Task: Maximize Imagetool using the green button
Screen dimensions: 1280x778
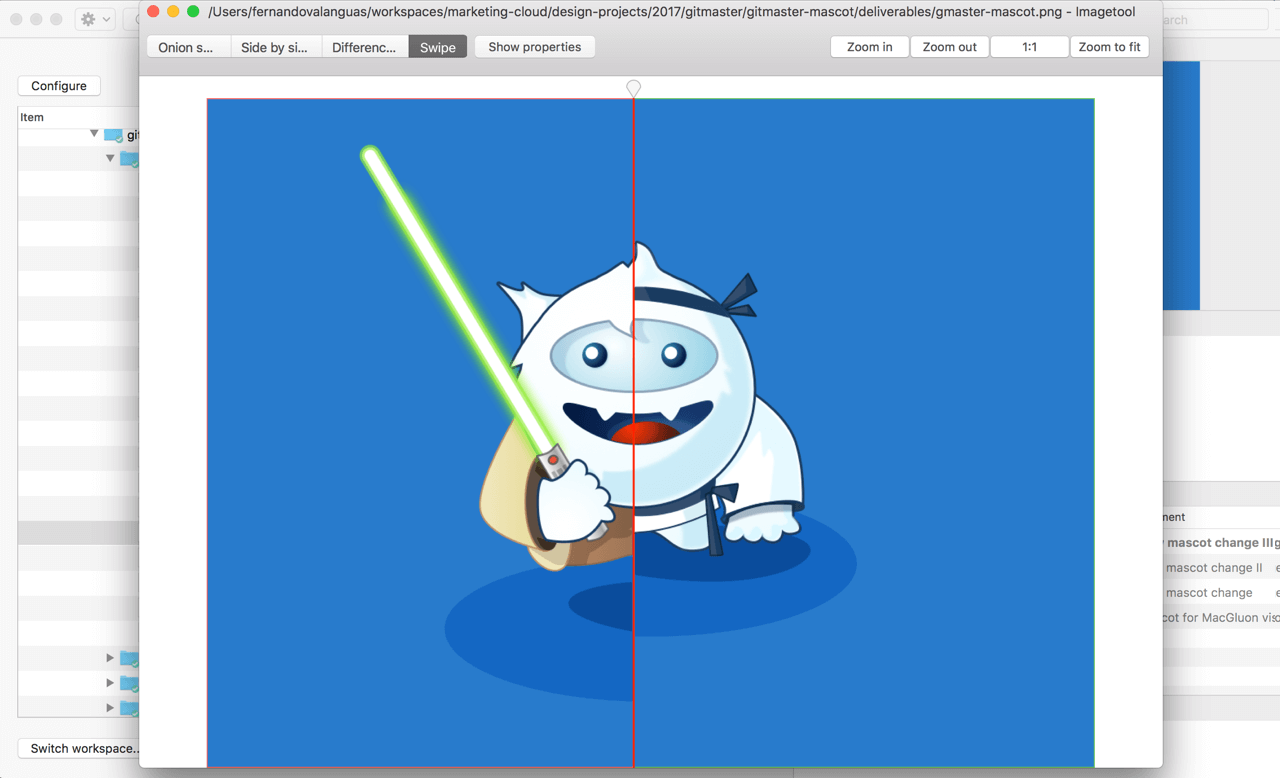Action: [193, 12]
